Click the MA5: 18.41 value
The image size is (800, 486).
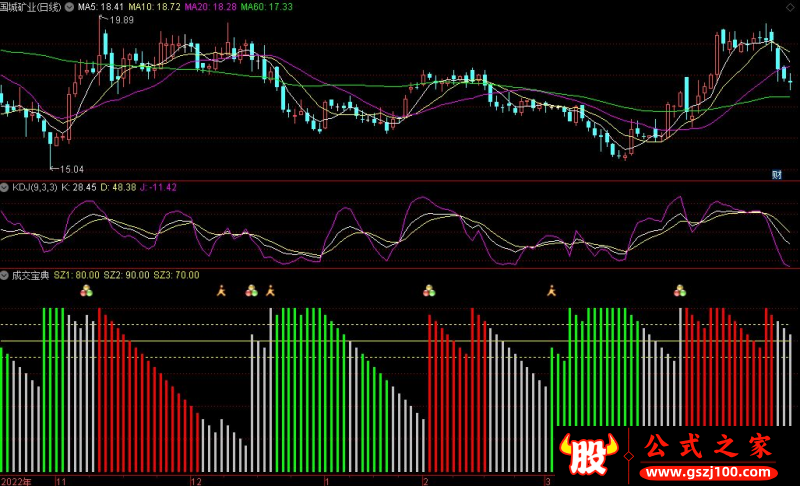coord(101,7)
